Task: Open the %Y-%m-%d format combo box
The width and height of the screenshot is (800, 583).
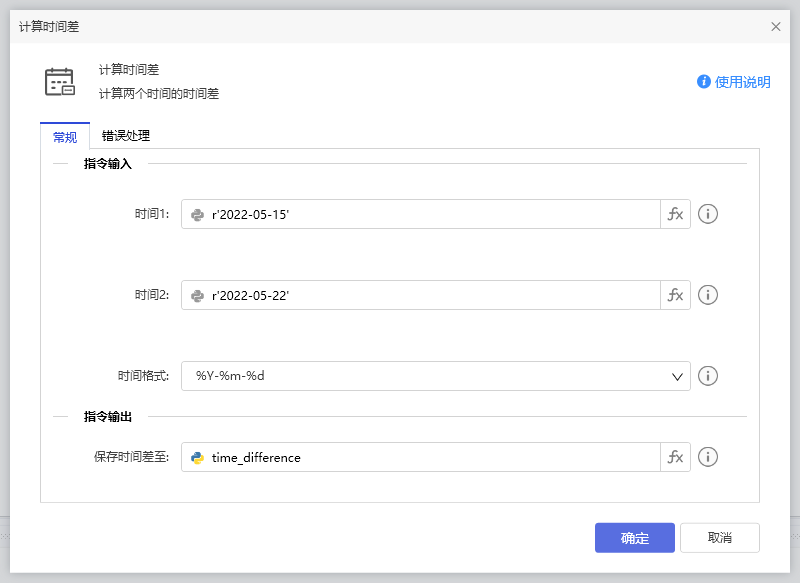Action: point(420,376)
